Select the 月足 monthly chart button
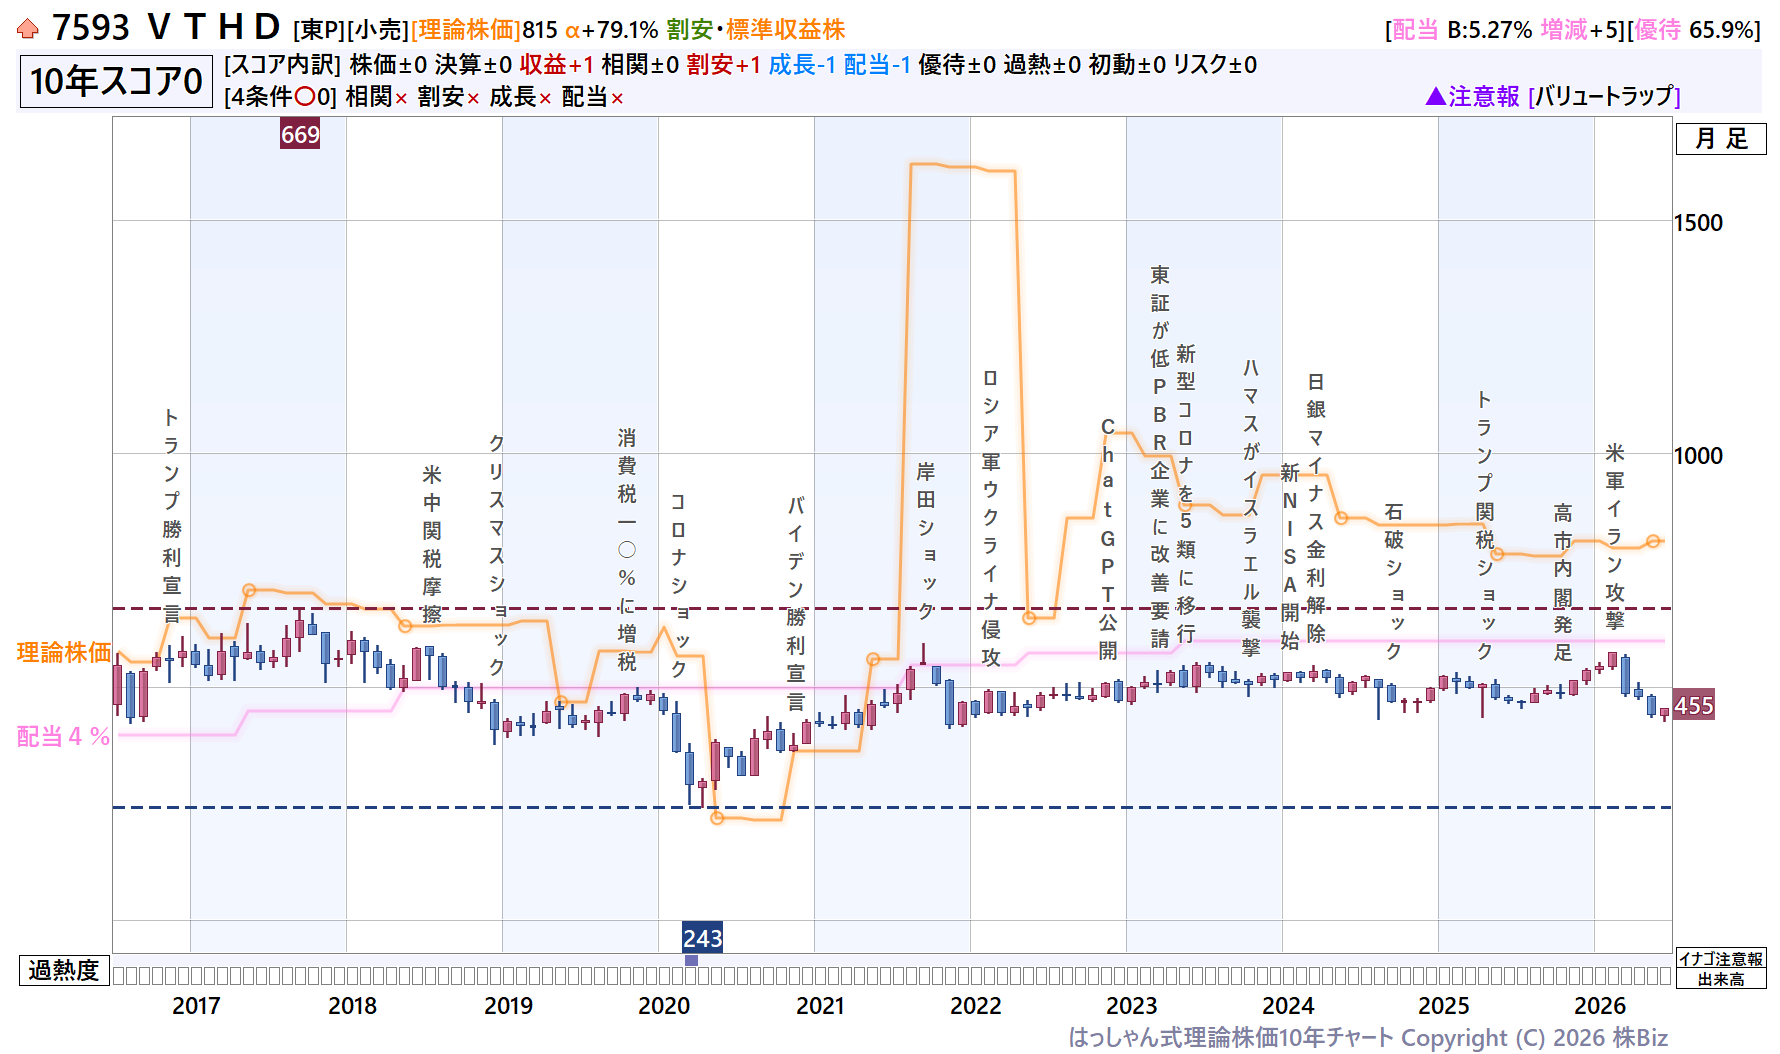1780x1054 pixels. pyautogui.click(x=1721, y=138)
